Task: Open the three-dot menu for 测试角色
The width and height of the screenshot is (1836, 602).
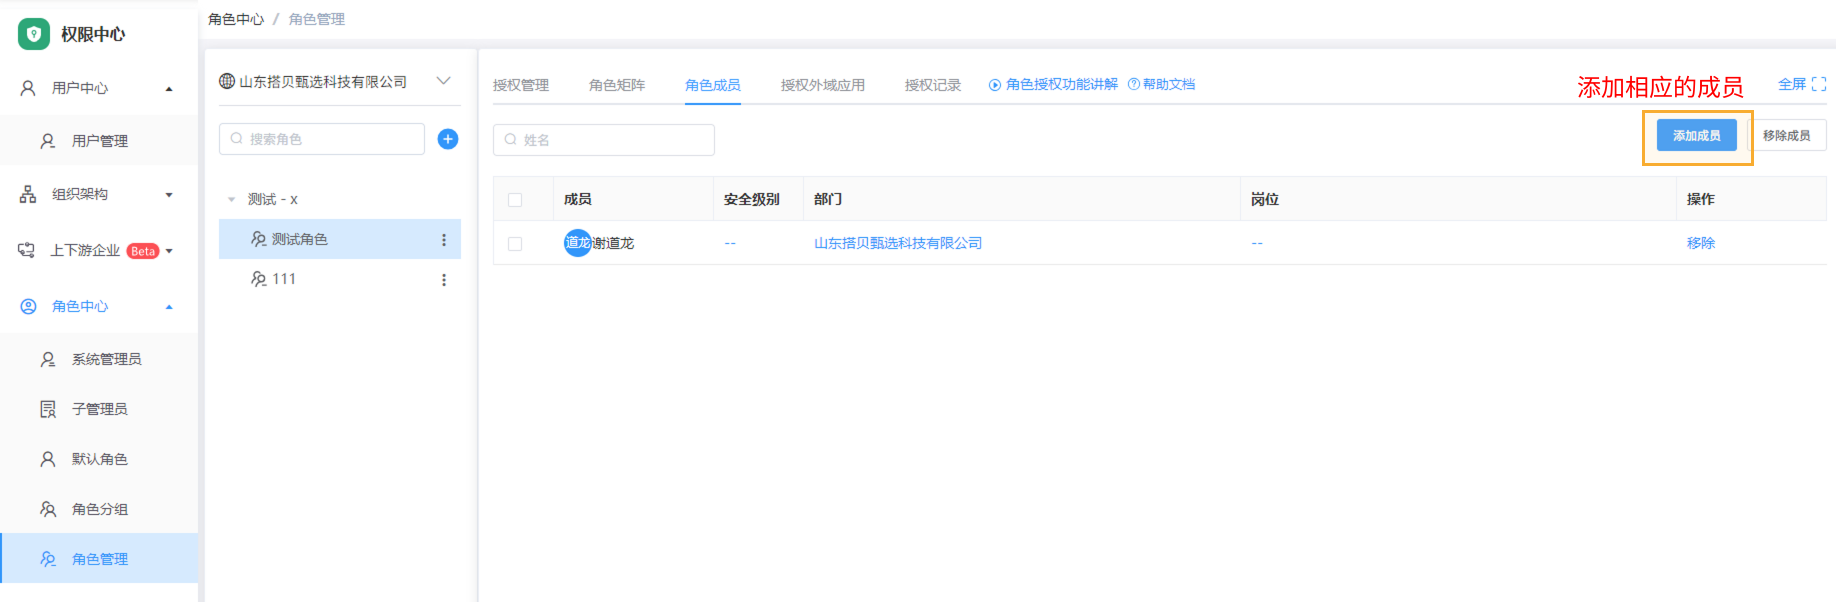Action: point(444,240)
